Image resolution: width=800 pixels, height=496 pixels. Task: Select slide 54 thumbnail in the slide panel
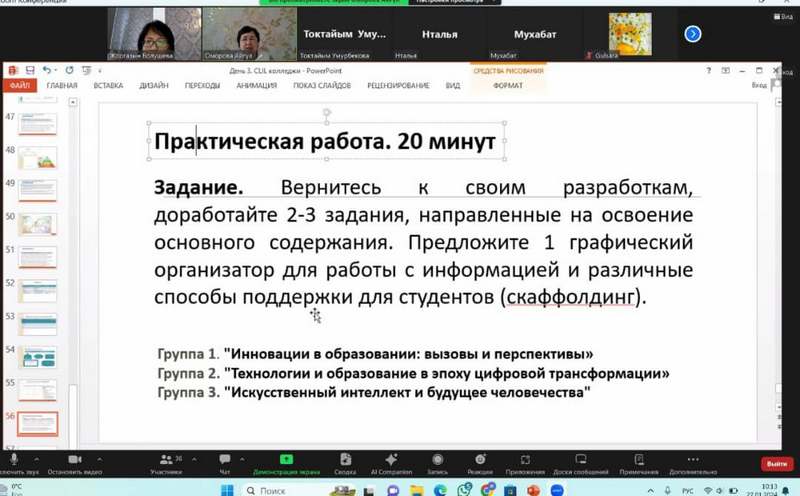[x=38, y=356]
